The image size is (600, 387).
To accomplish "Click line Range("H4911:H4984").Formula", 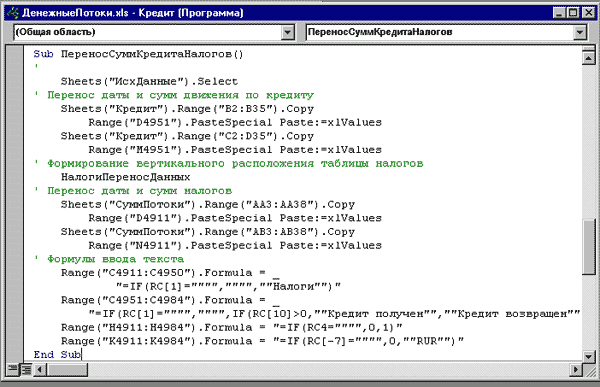I will coord(232,328).
